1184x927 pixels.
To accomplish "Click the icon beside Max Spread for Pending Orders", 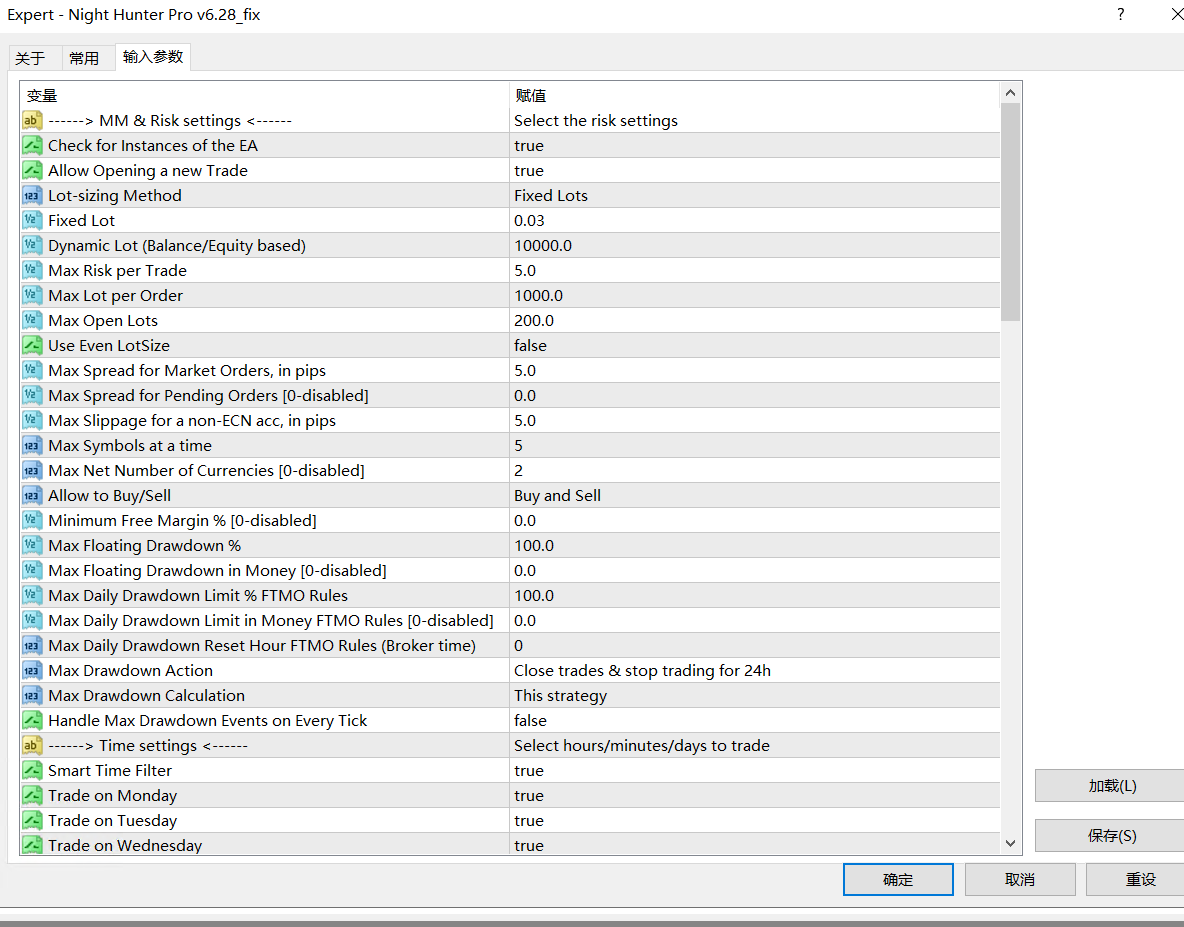I will tap(32, 395).
